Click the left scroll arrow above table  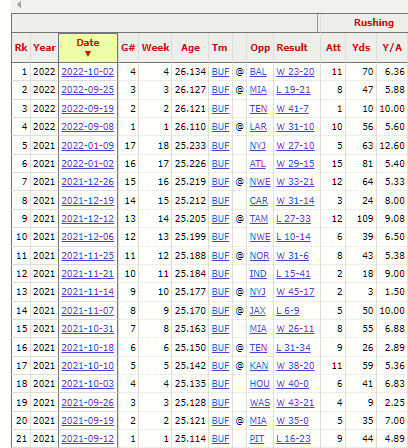19,5
